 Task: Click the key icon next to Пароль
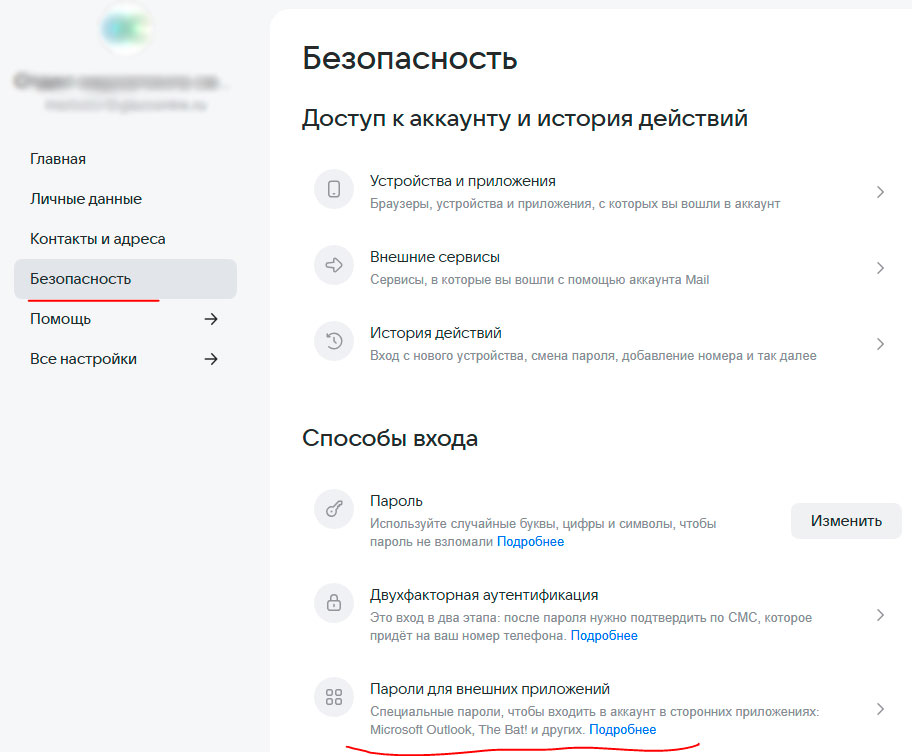pos(334,509)
